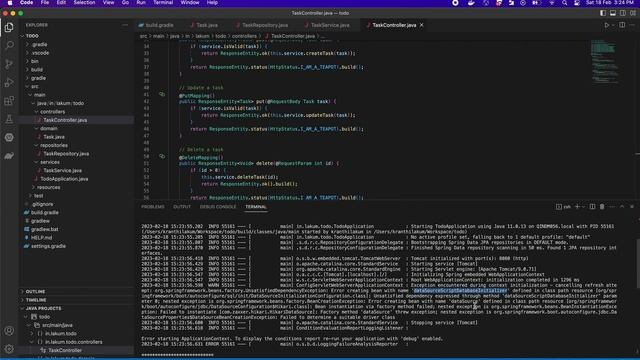The image size is (640, 360).
Task: Open the Selection menu in menu bar
Action: point(84,3)
